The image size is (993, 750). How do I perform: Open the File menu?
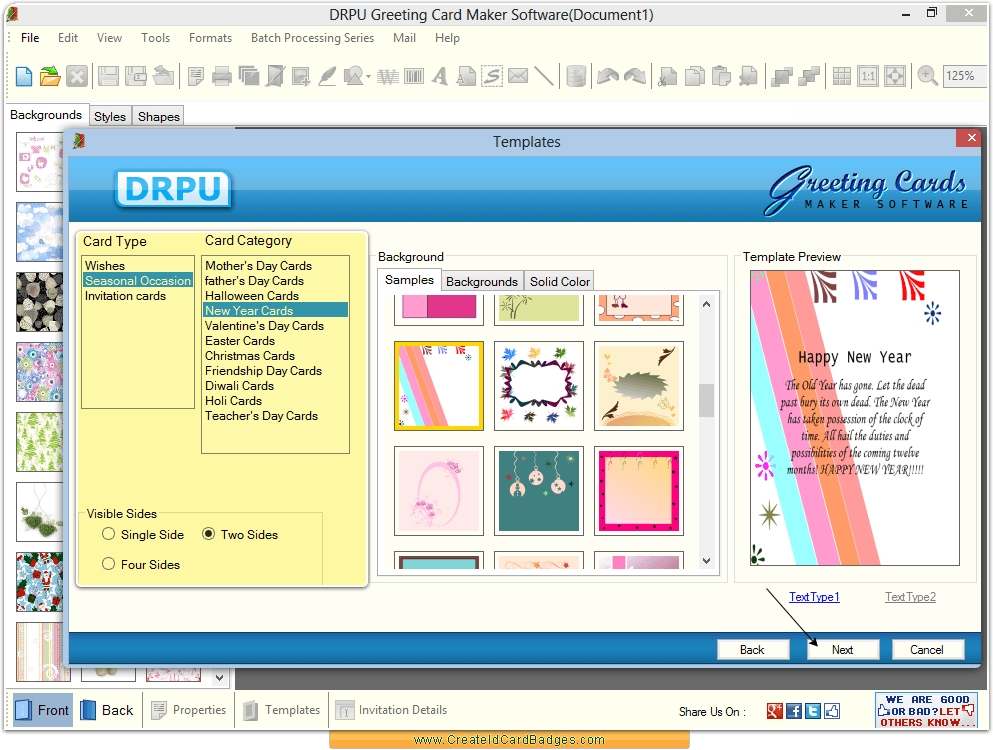30,38
